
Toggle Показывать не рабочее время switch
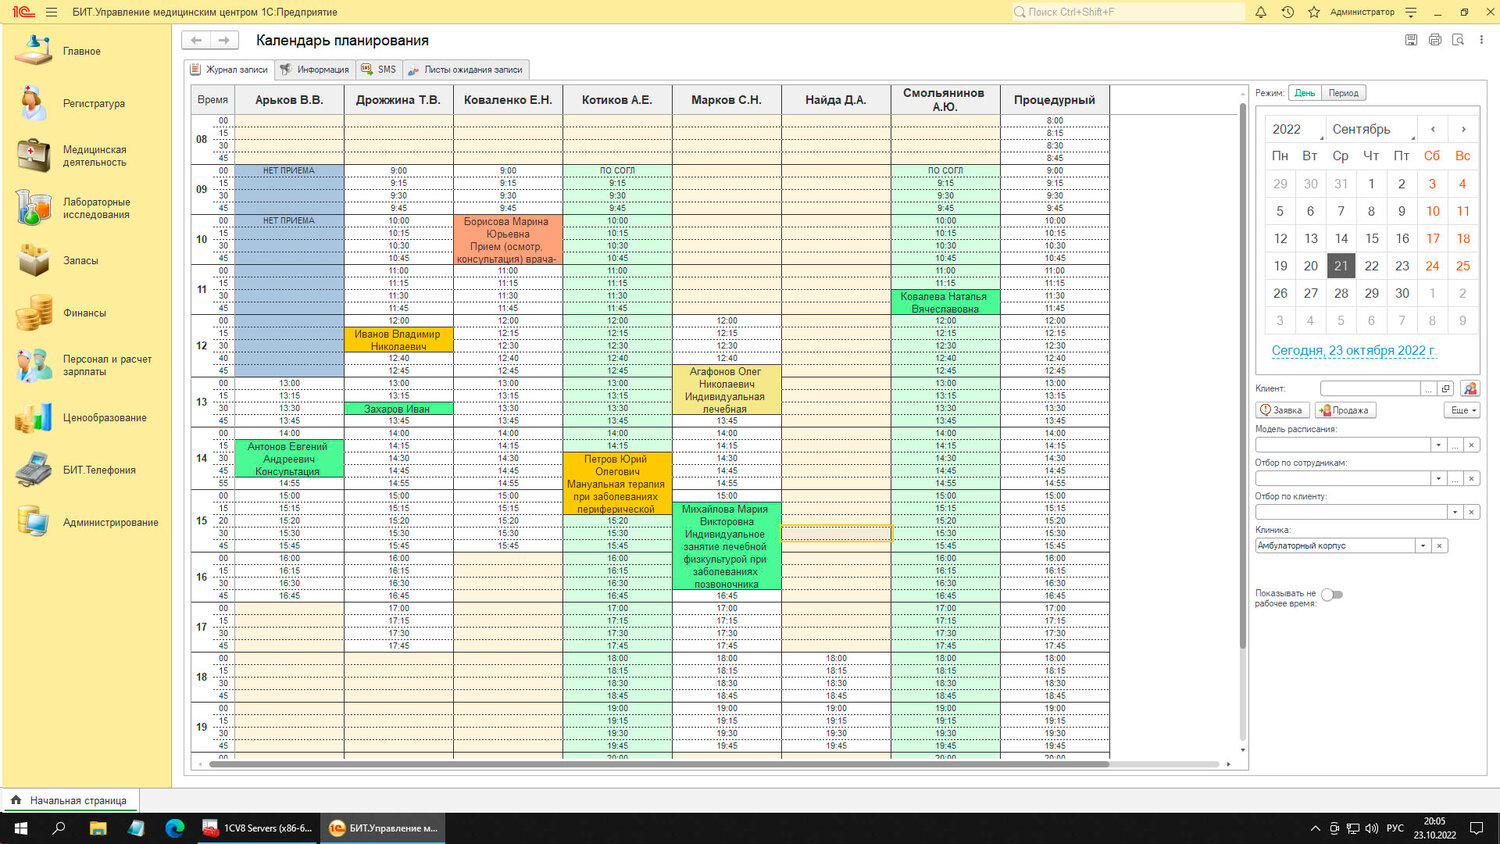tap(1332, 594)
